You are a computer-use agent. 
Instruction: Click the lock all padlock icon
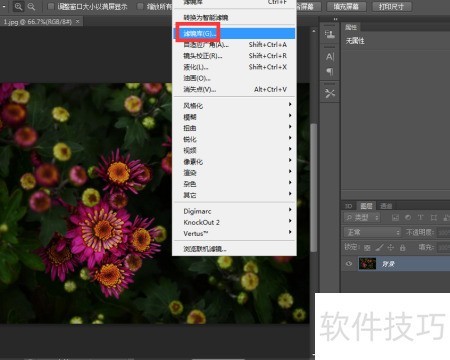point(403,248)
